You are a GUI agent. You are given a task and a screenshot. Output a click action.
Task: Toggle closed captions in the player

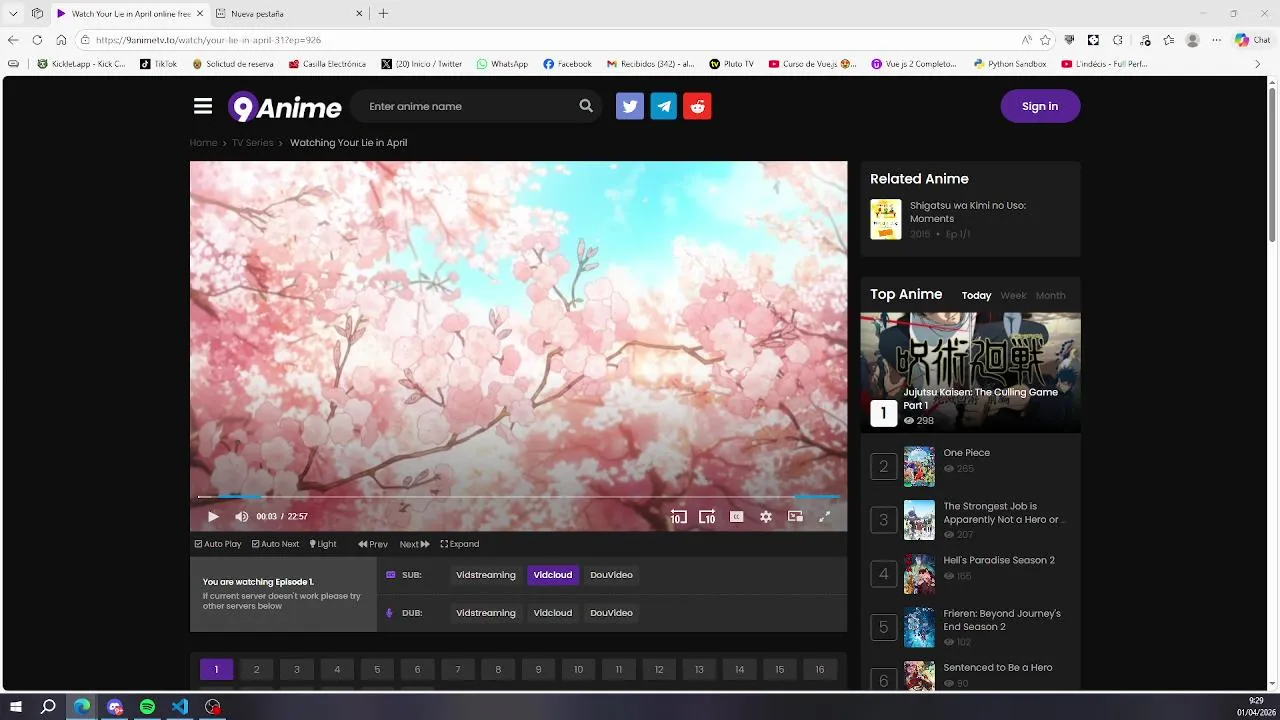pos(737,517)
